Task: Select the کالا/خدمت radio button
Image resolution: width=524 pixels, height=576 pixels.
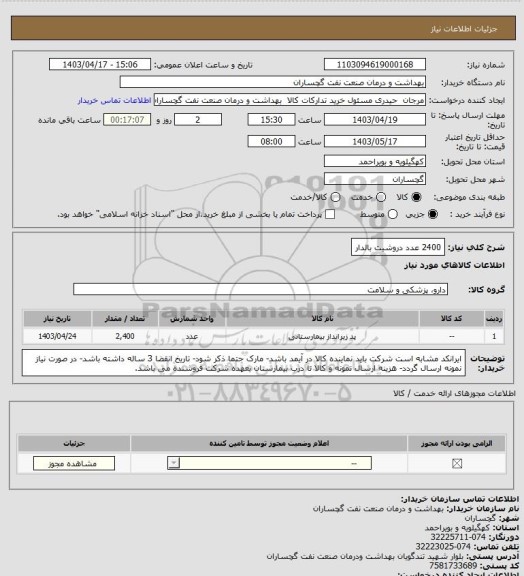Action: [x=335, y=197]
